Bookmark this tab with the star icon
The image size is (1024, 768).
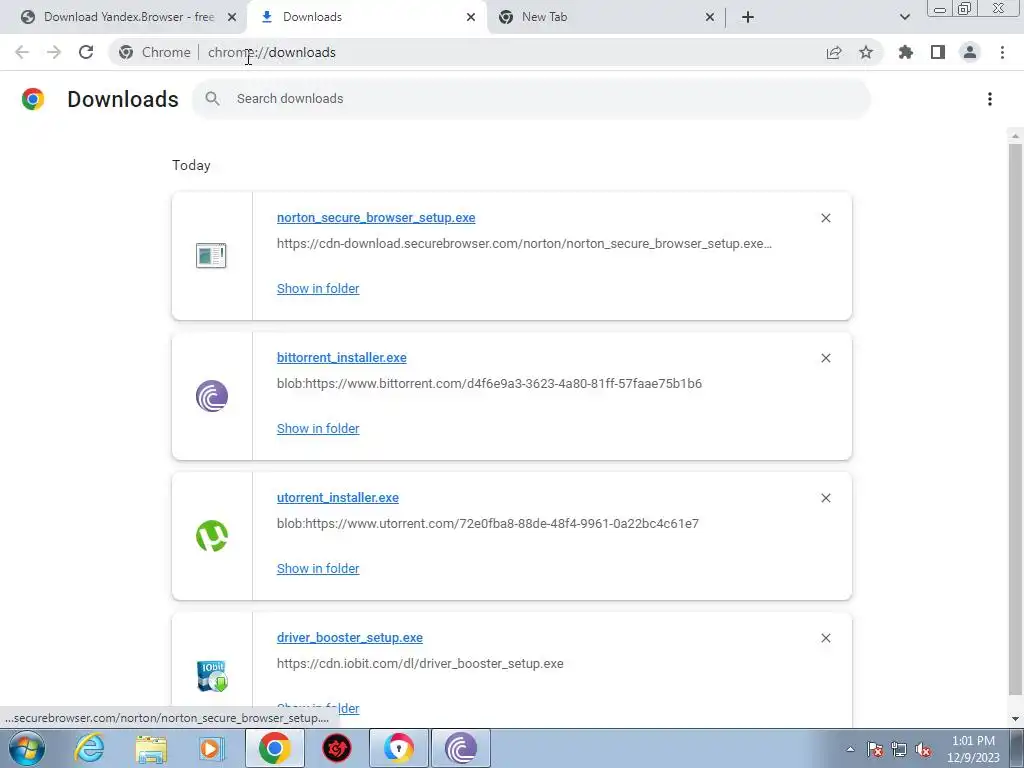866,52
